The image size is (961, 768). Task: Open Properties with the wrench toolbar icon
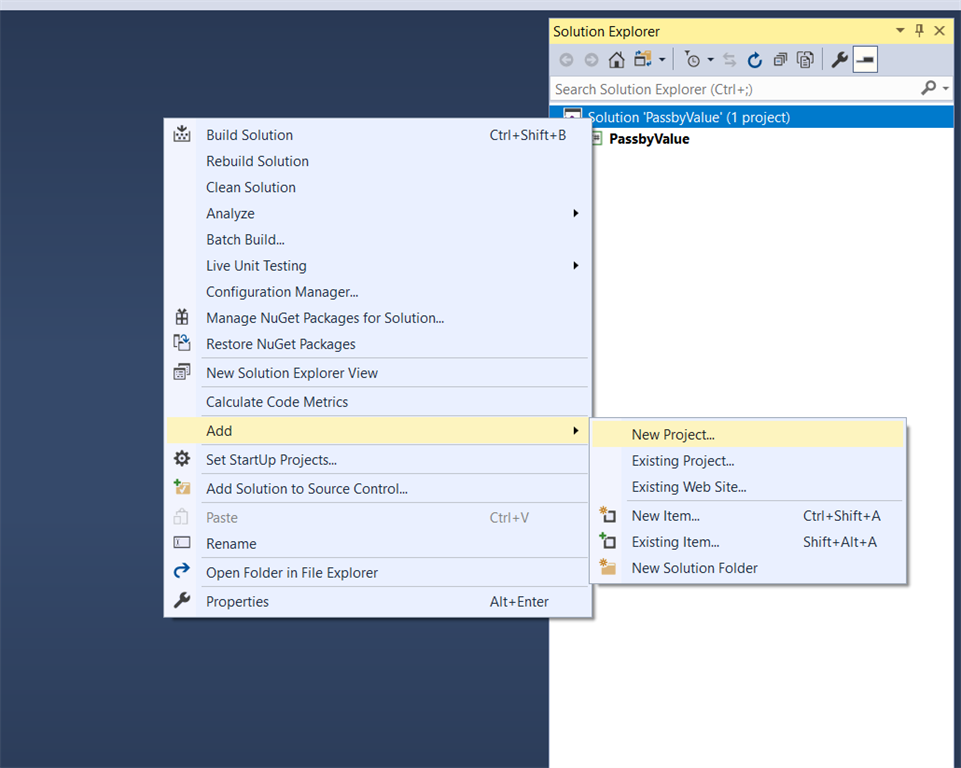pyautogui.click(x=839, y=60)
